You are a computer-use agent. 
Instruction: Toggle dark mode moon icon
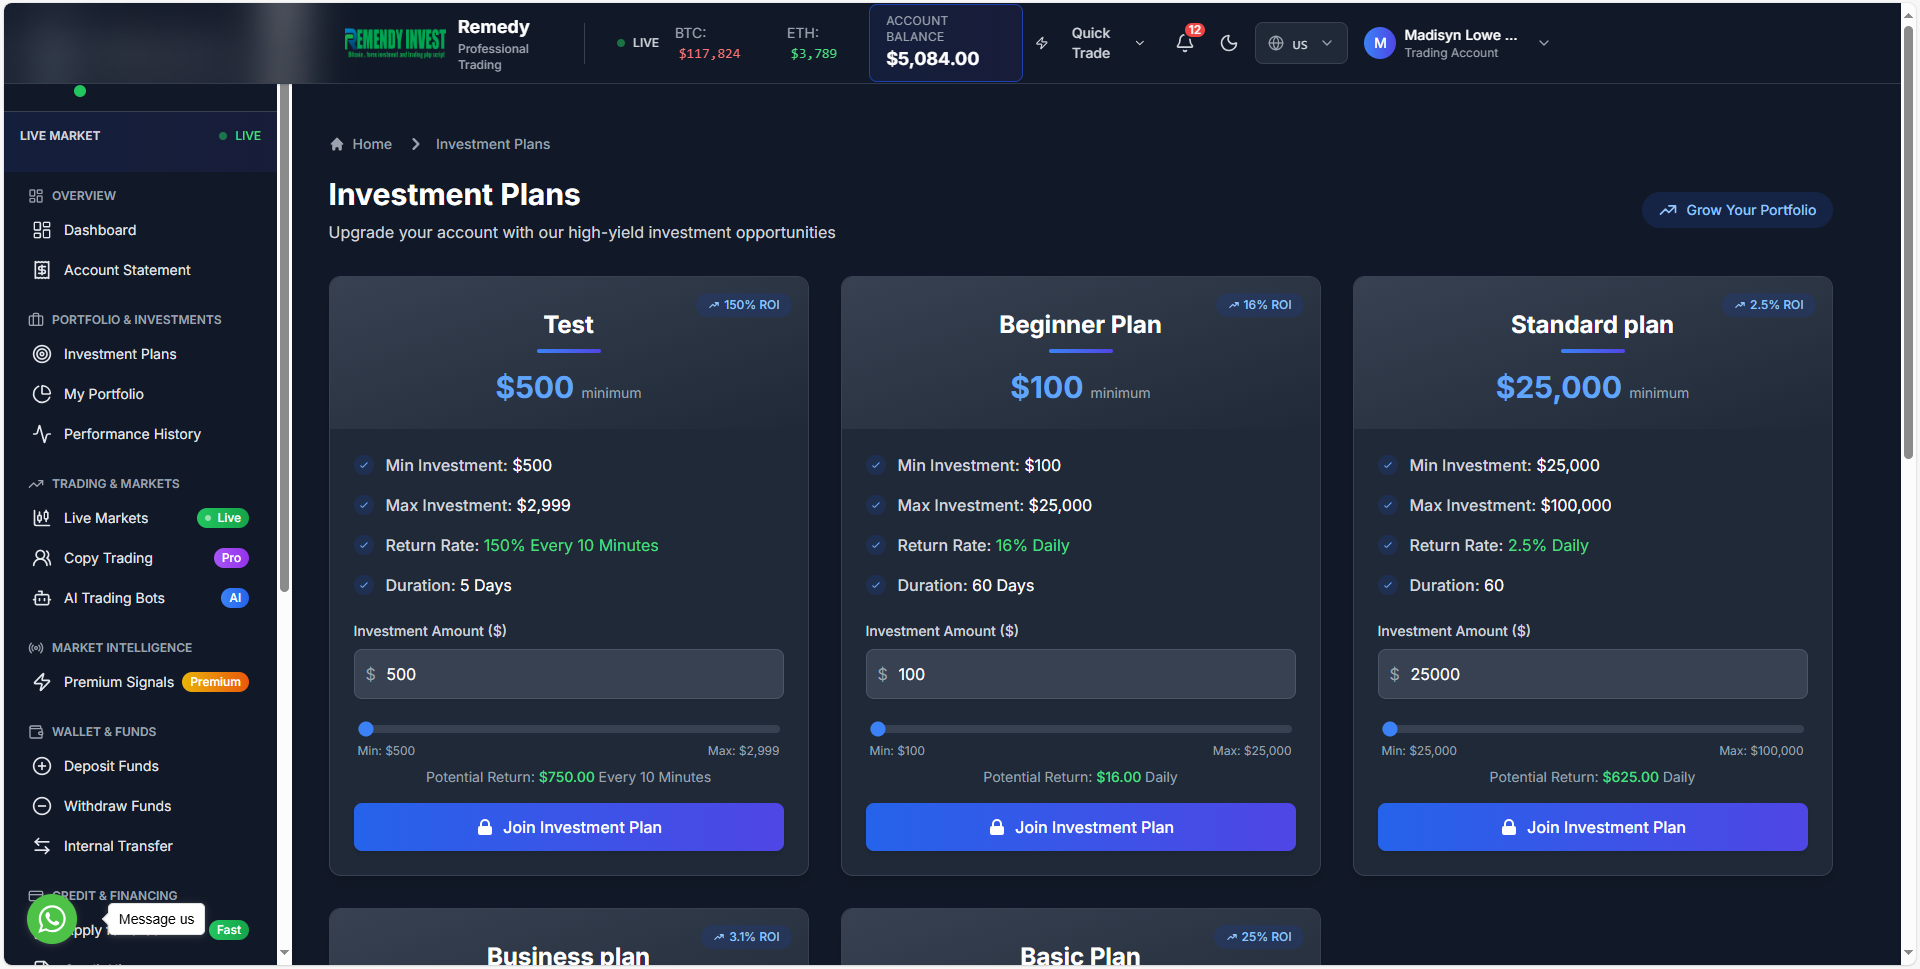1229,43
